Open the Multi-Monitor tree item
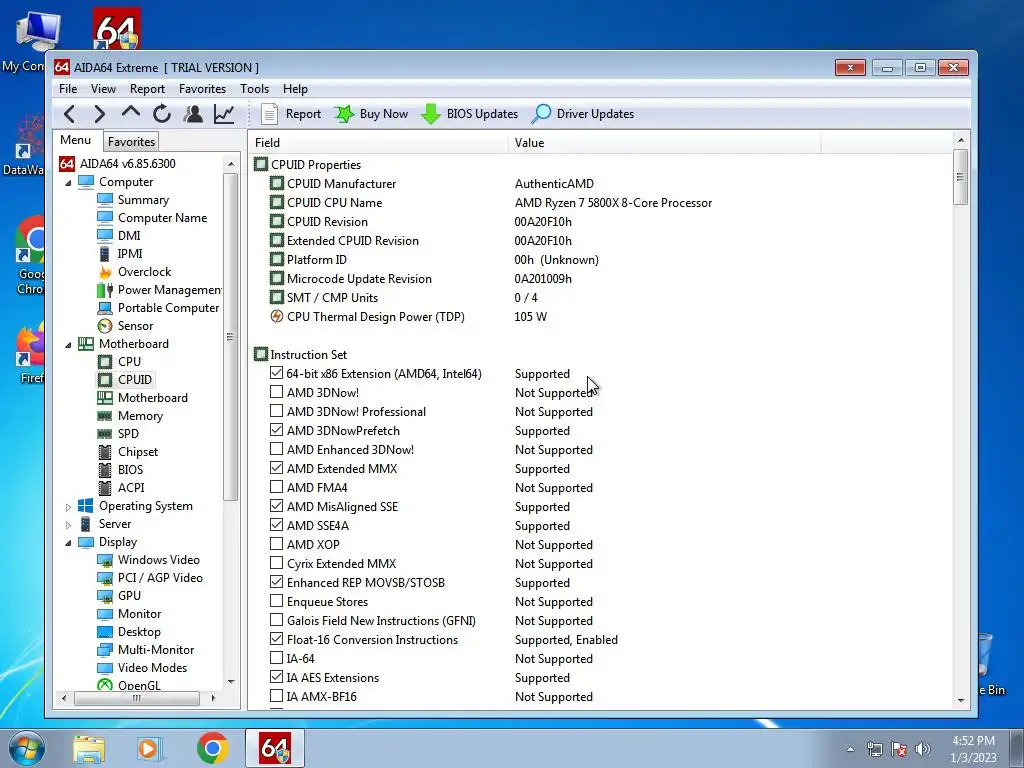Viewport: 1024px width, 768px height. point(155,650)
